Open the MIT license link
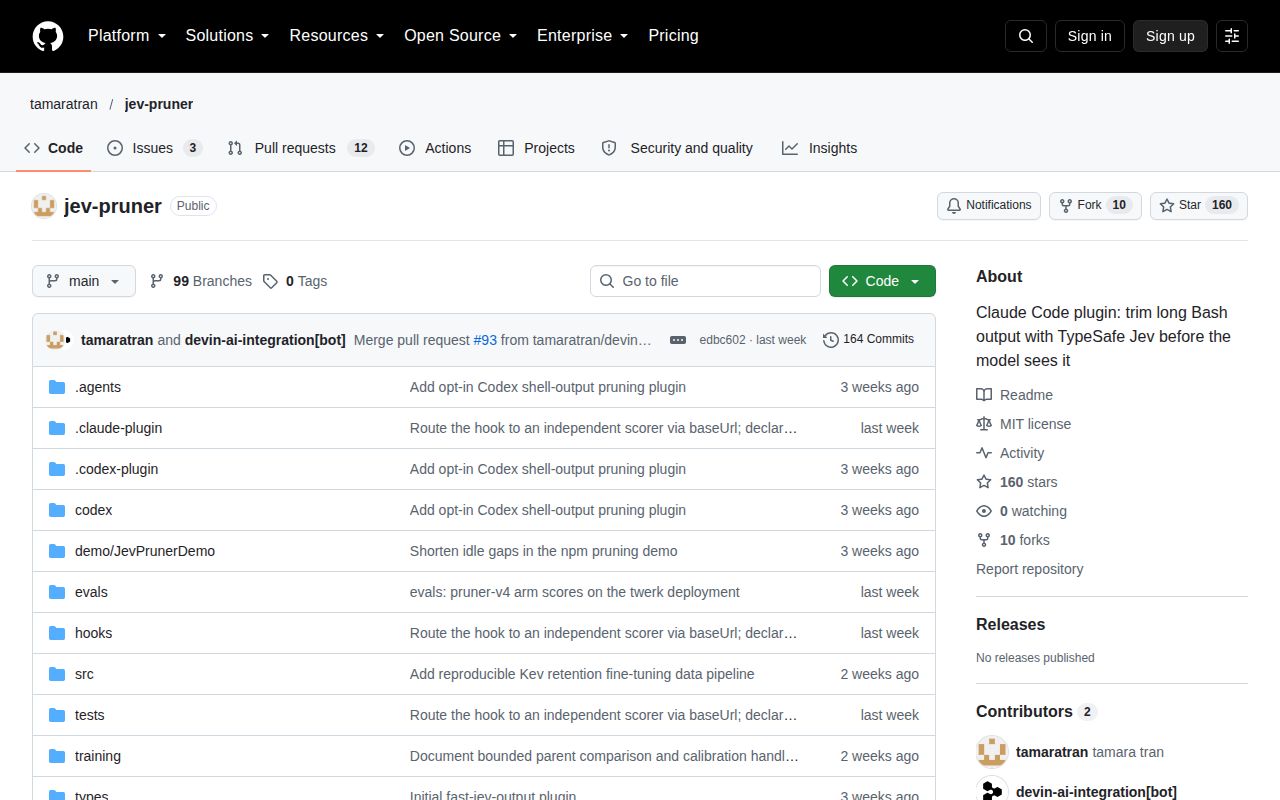The height and width of the screenshot is (800, 1280). tap(1024, 424)
